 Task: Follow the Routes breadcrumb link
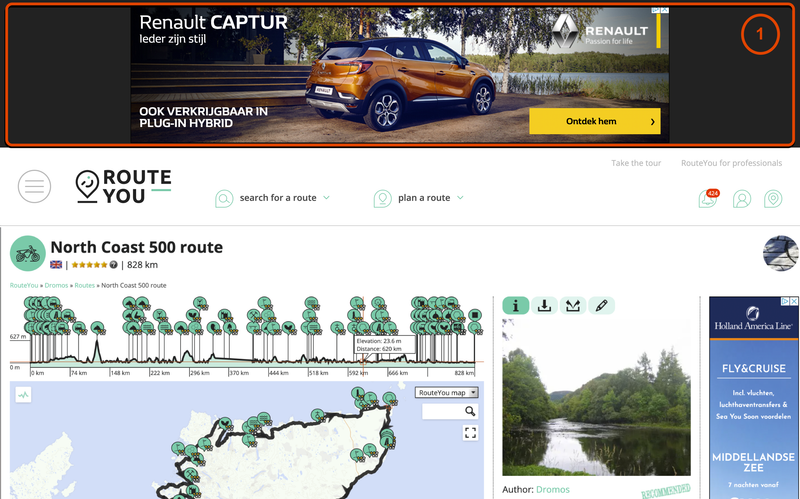(85, 285)
